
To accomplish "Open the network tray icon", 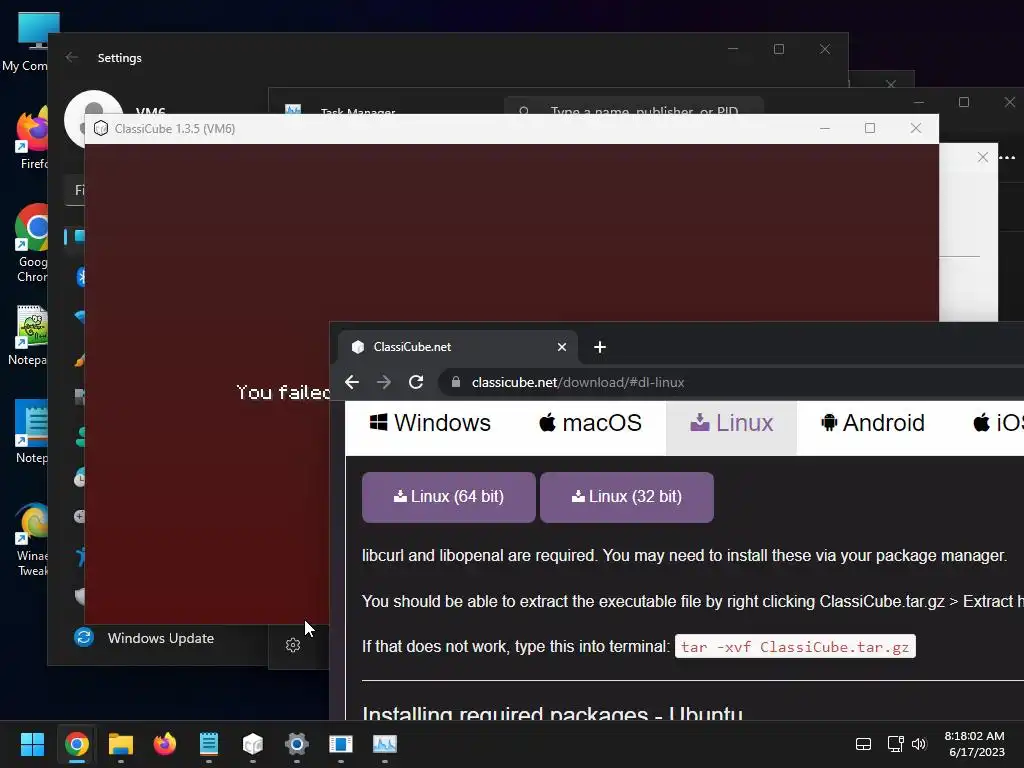I will pos(895,744).
